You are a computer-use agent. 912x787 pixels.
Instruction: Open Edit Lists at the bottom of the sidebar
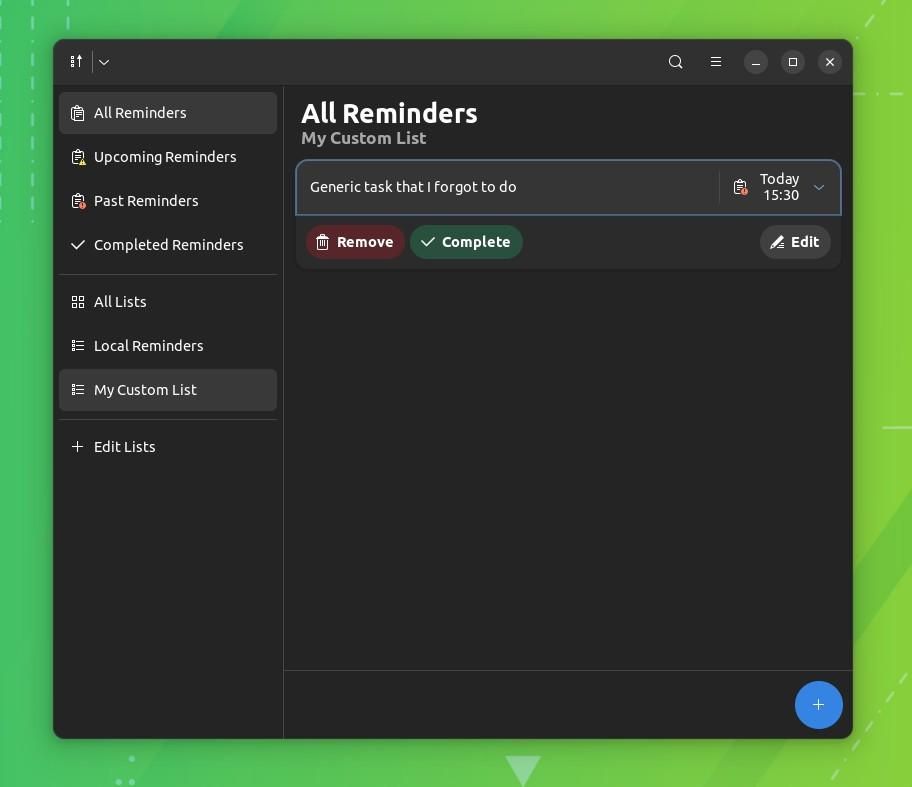(x=124, y=446)
